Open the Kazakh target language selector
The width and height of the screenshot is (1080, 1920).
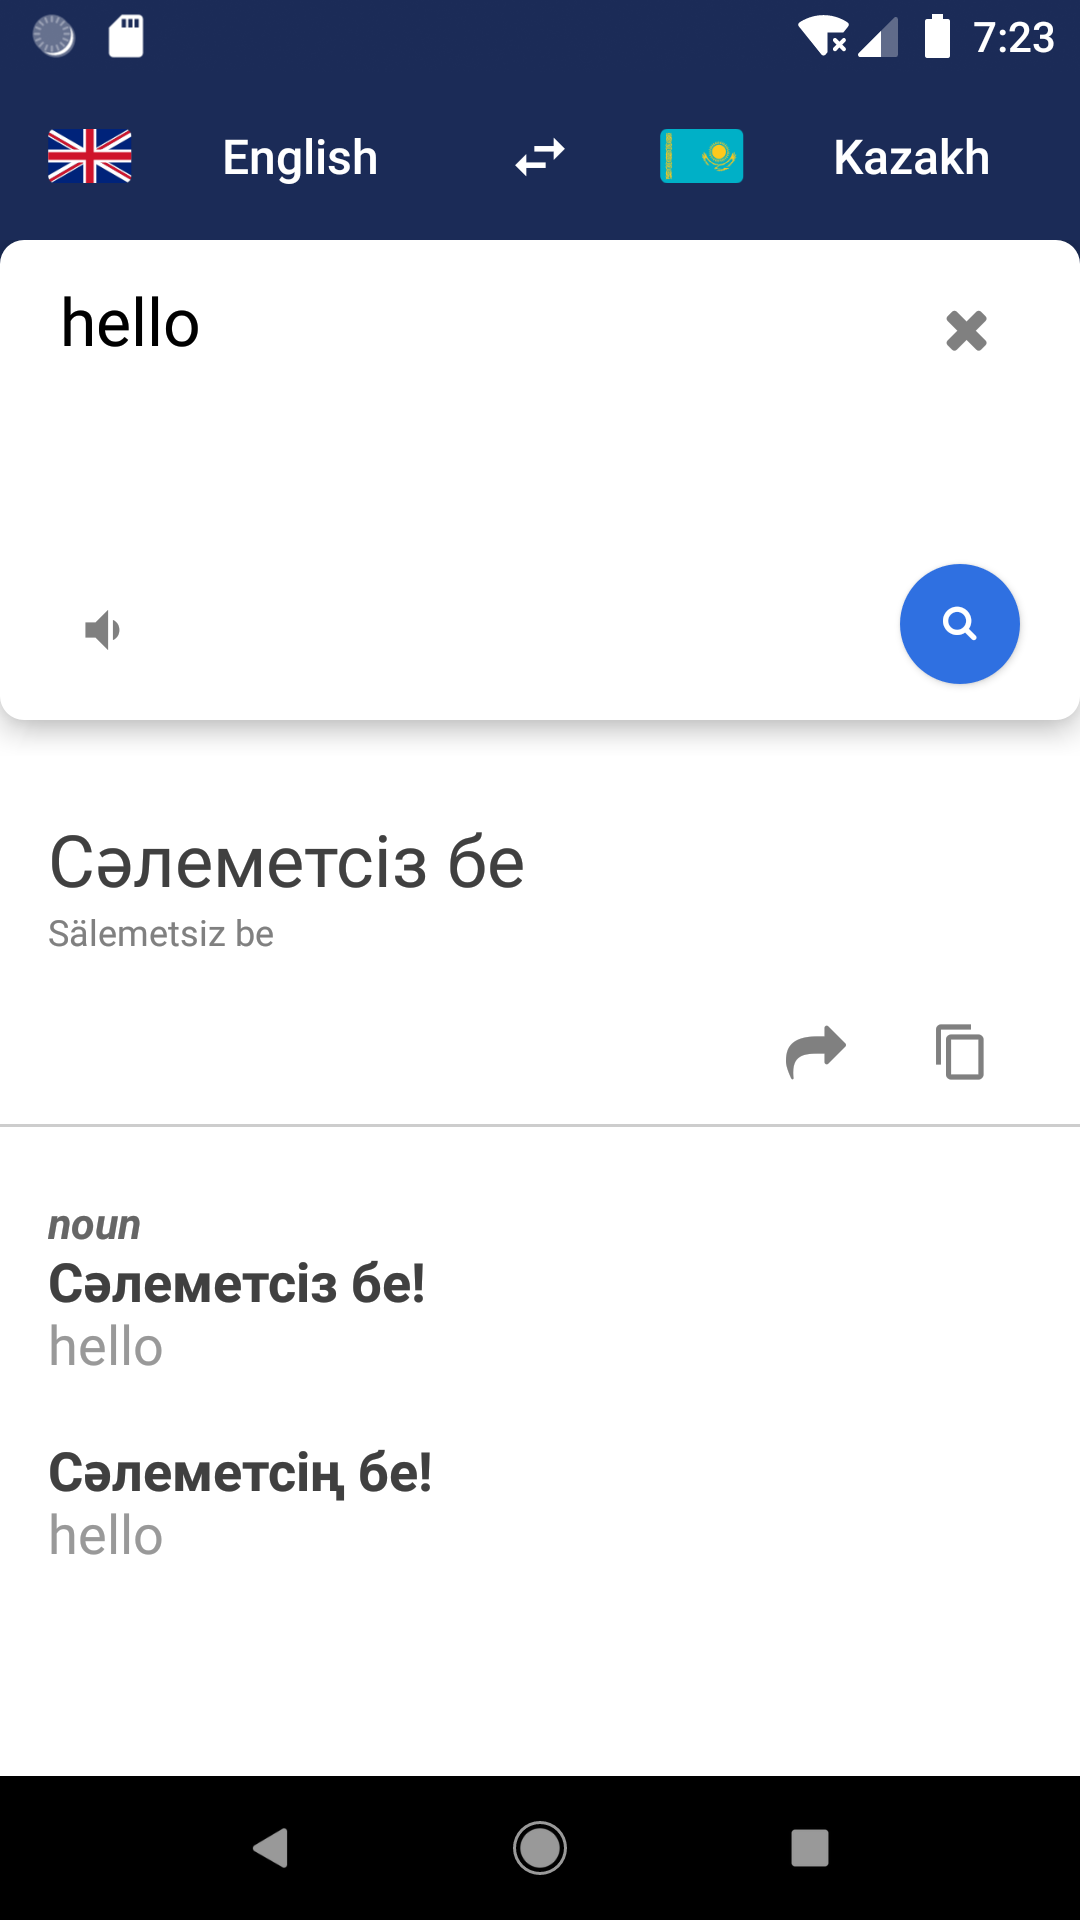point(911,158)
